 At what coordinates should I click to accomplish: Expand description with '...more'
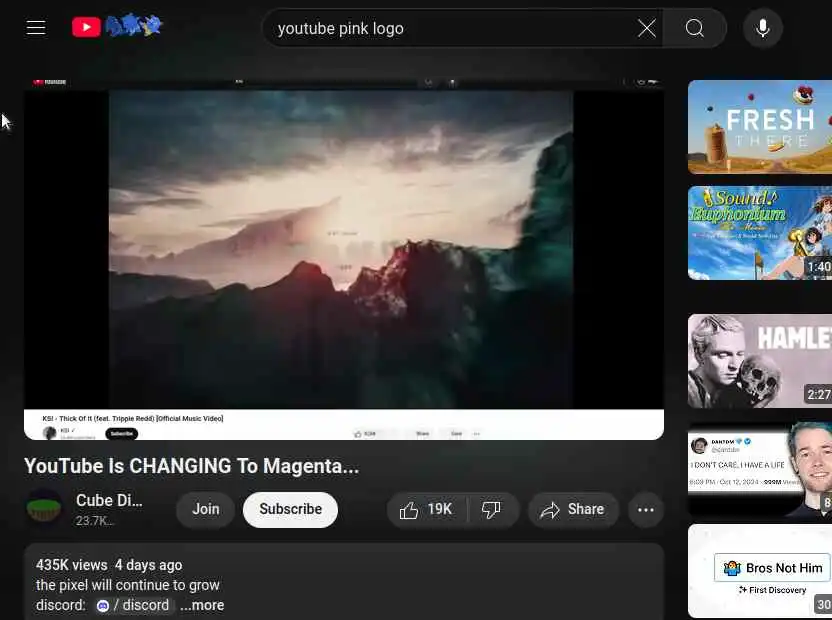(202, 605)
